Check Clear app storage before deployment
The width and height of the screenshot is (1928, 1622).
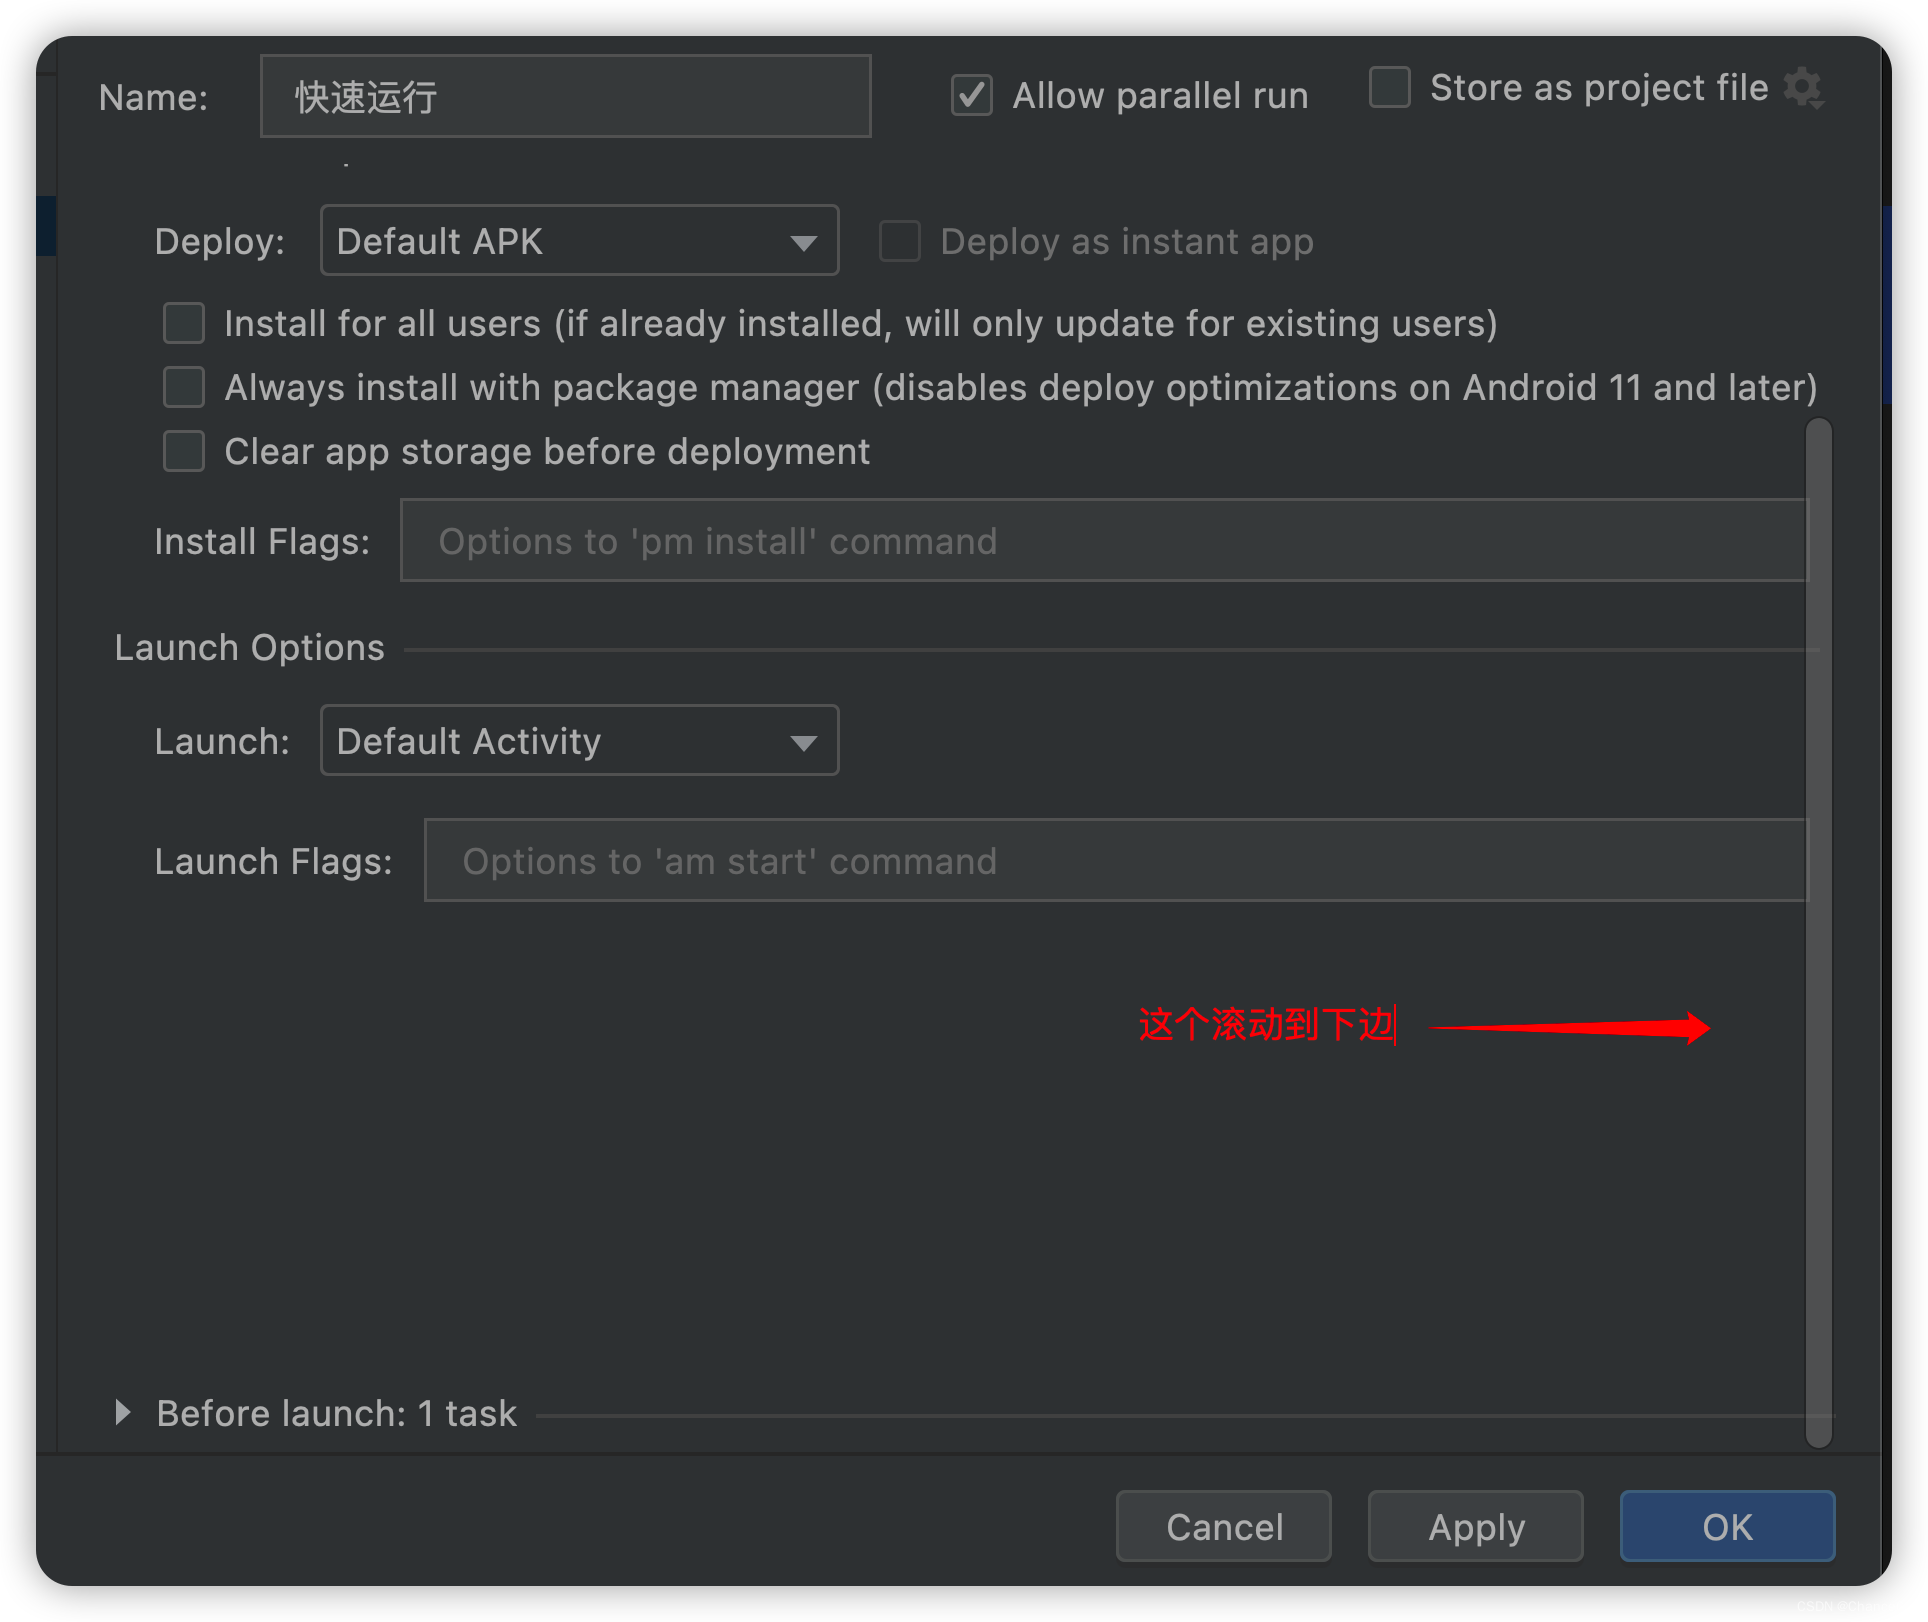point(184,452)
